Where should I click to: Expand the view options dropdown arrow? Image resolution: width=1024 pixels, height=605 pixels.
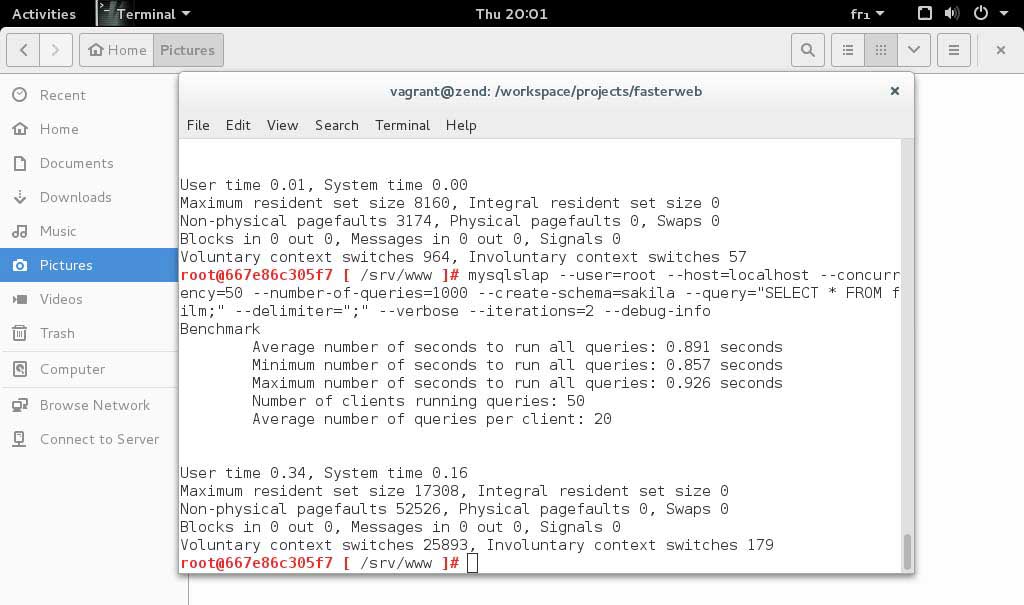click(914, 50)
